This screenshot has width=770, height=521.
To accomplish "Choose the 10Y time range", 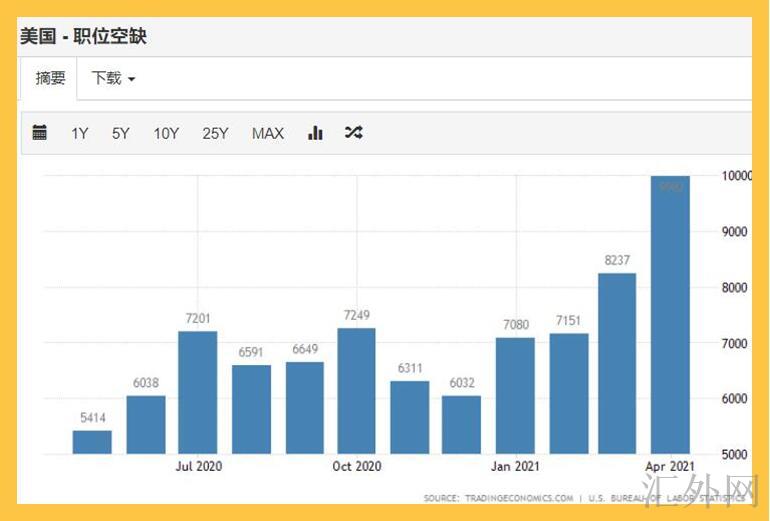I will coord(166,133).
